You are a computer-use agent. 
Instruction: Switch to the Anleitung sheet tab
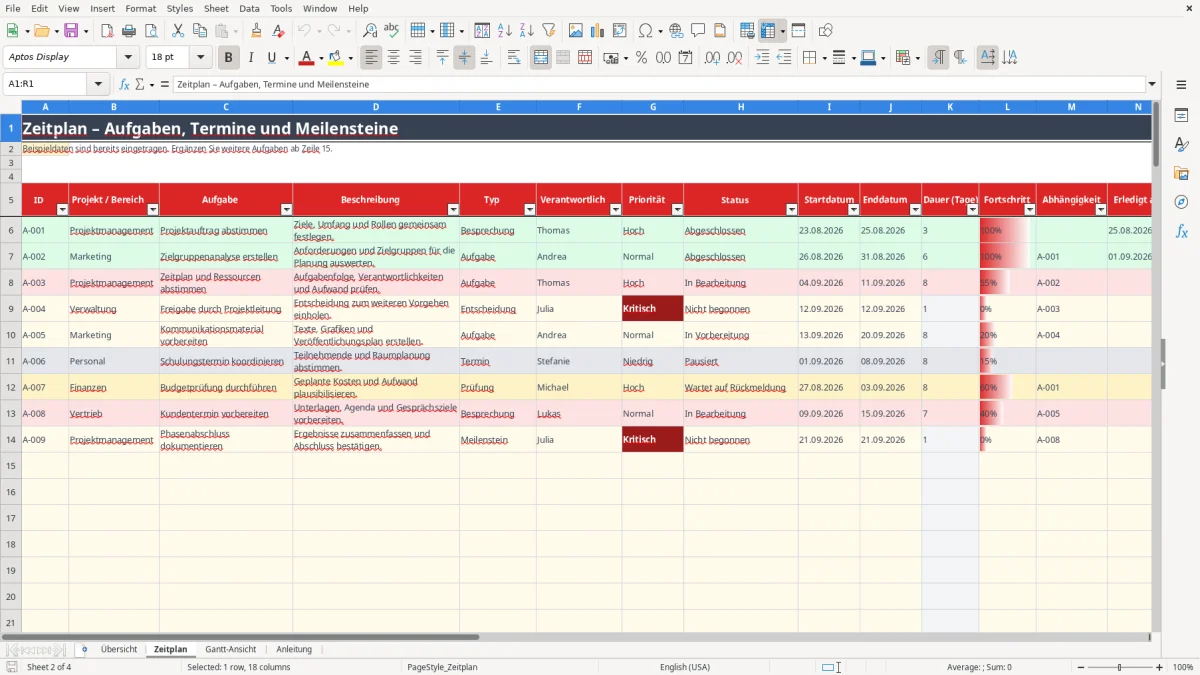click(294, 649)
